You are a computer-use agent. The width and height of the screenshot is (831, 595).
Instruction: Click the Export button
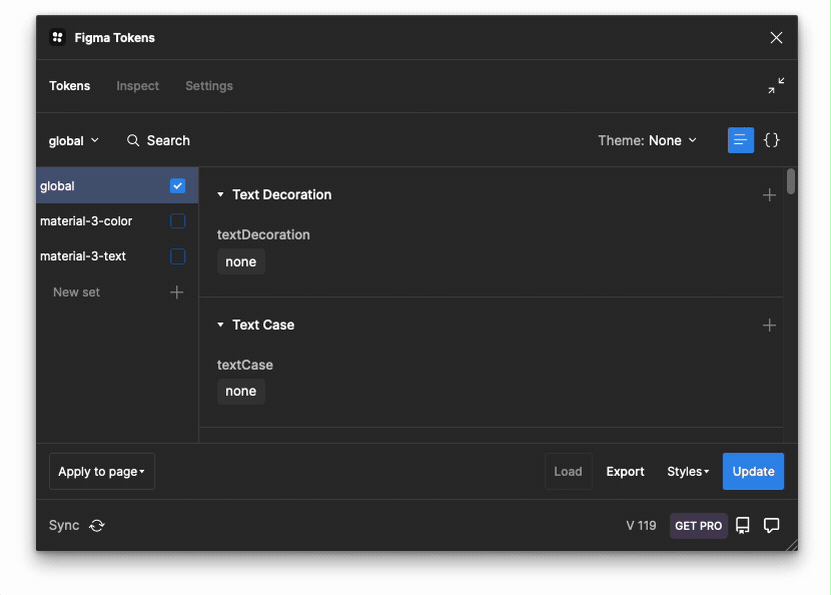(x=625, y=472)
